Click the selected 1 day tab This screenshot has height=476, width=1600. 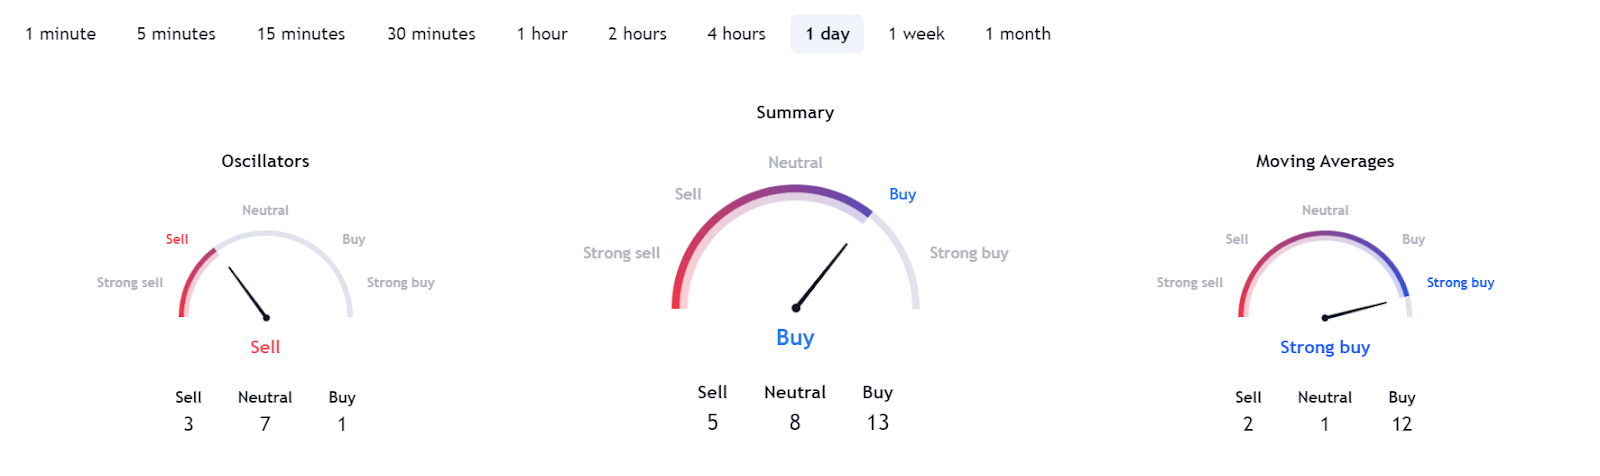pyautogui.click(x=827, y=34)
